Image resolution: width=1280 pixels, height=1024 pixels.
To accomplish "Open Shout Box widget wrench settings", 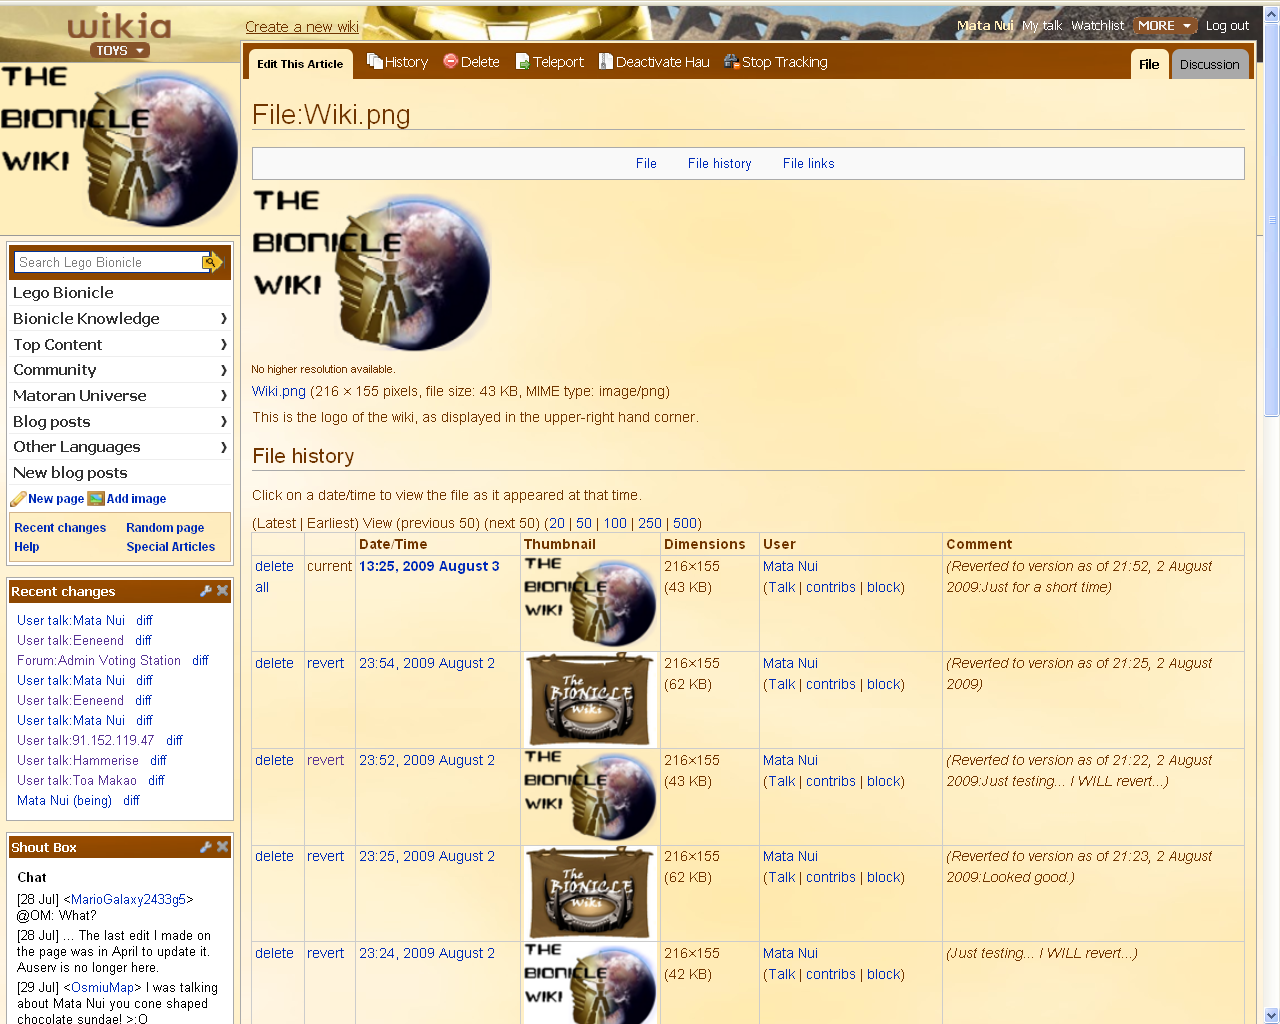I will [206, 847].
